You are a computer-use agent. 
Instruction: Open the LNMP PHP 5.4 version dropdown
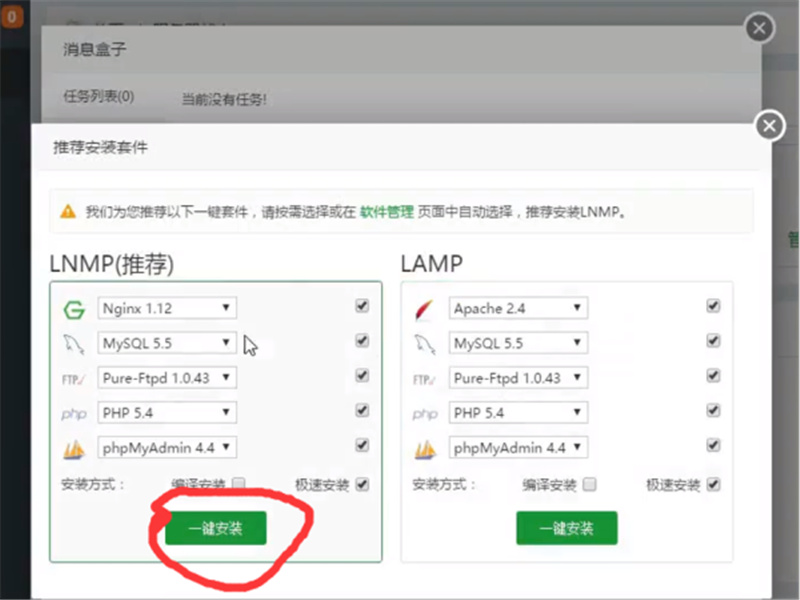[167, 413]
